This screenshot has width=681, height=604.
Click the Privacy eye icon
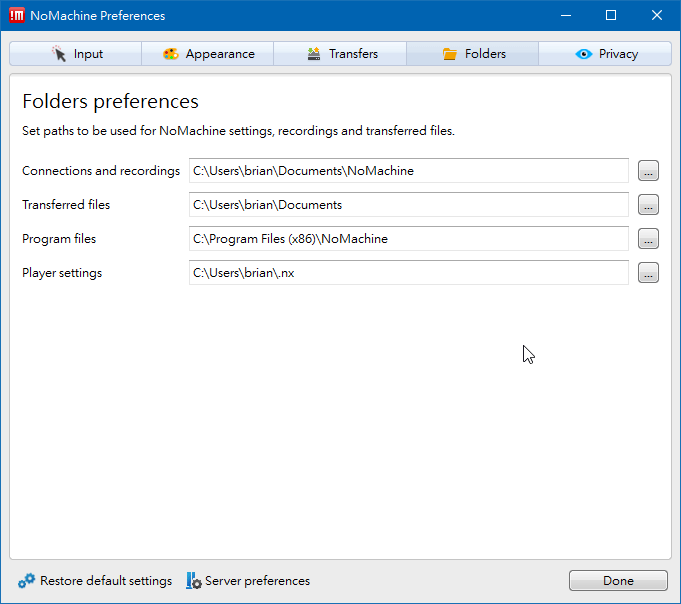point(584,54)
